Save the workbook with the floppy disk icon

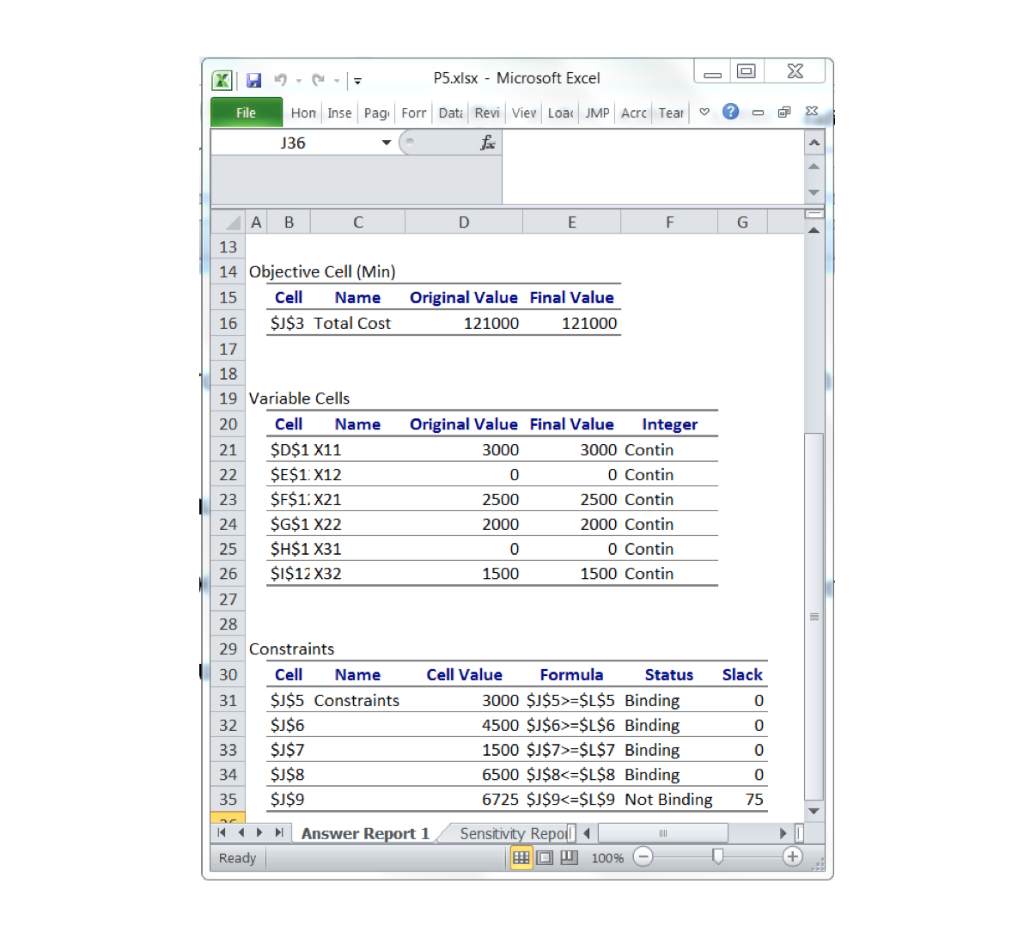[253, 80]
